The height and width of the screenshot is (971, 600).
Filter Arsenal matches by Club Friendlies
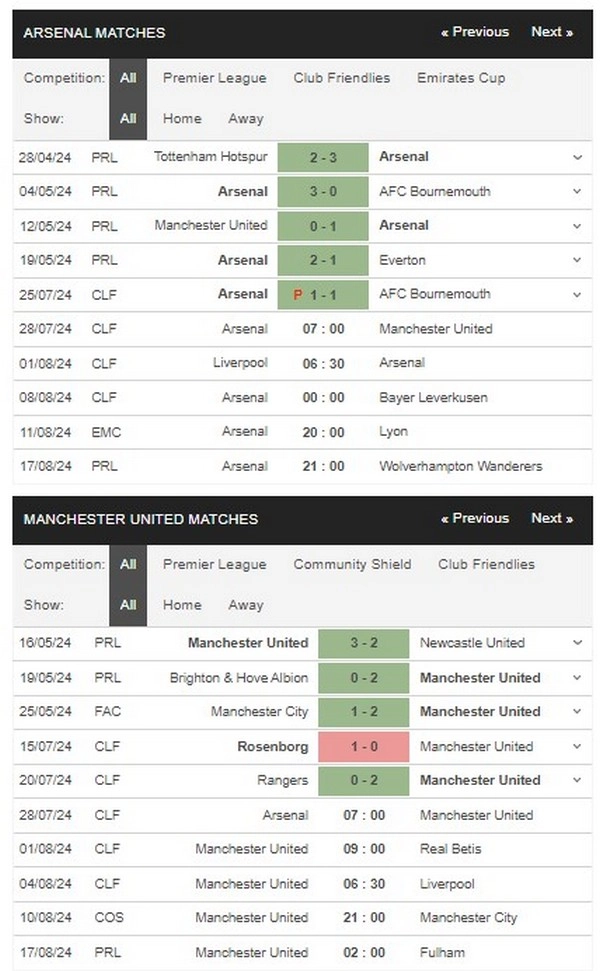coord(342,78)
